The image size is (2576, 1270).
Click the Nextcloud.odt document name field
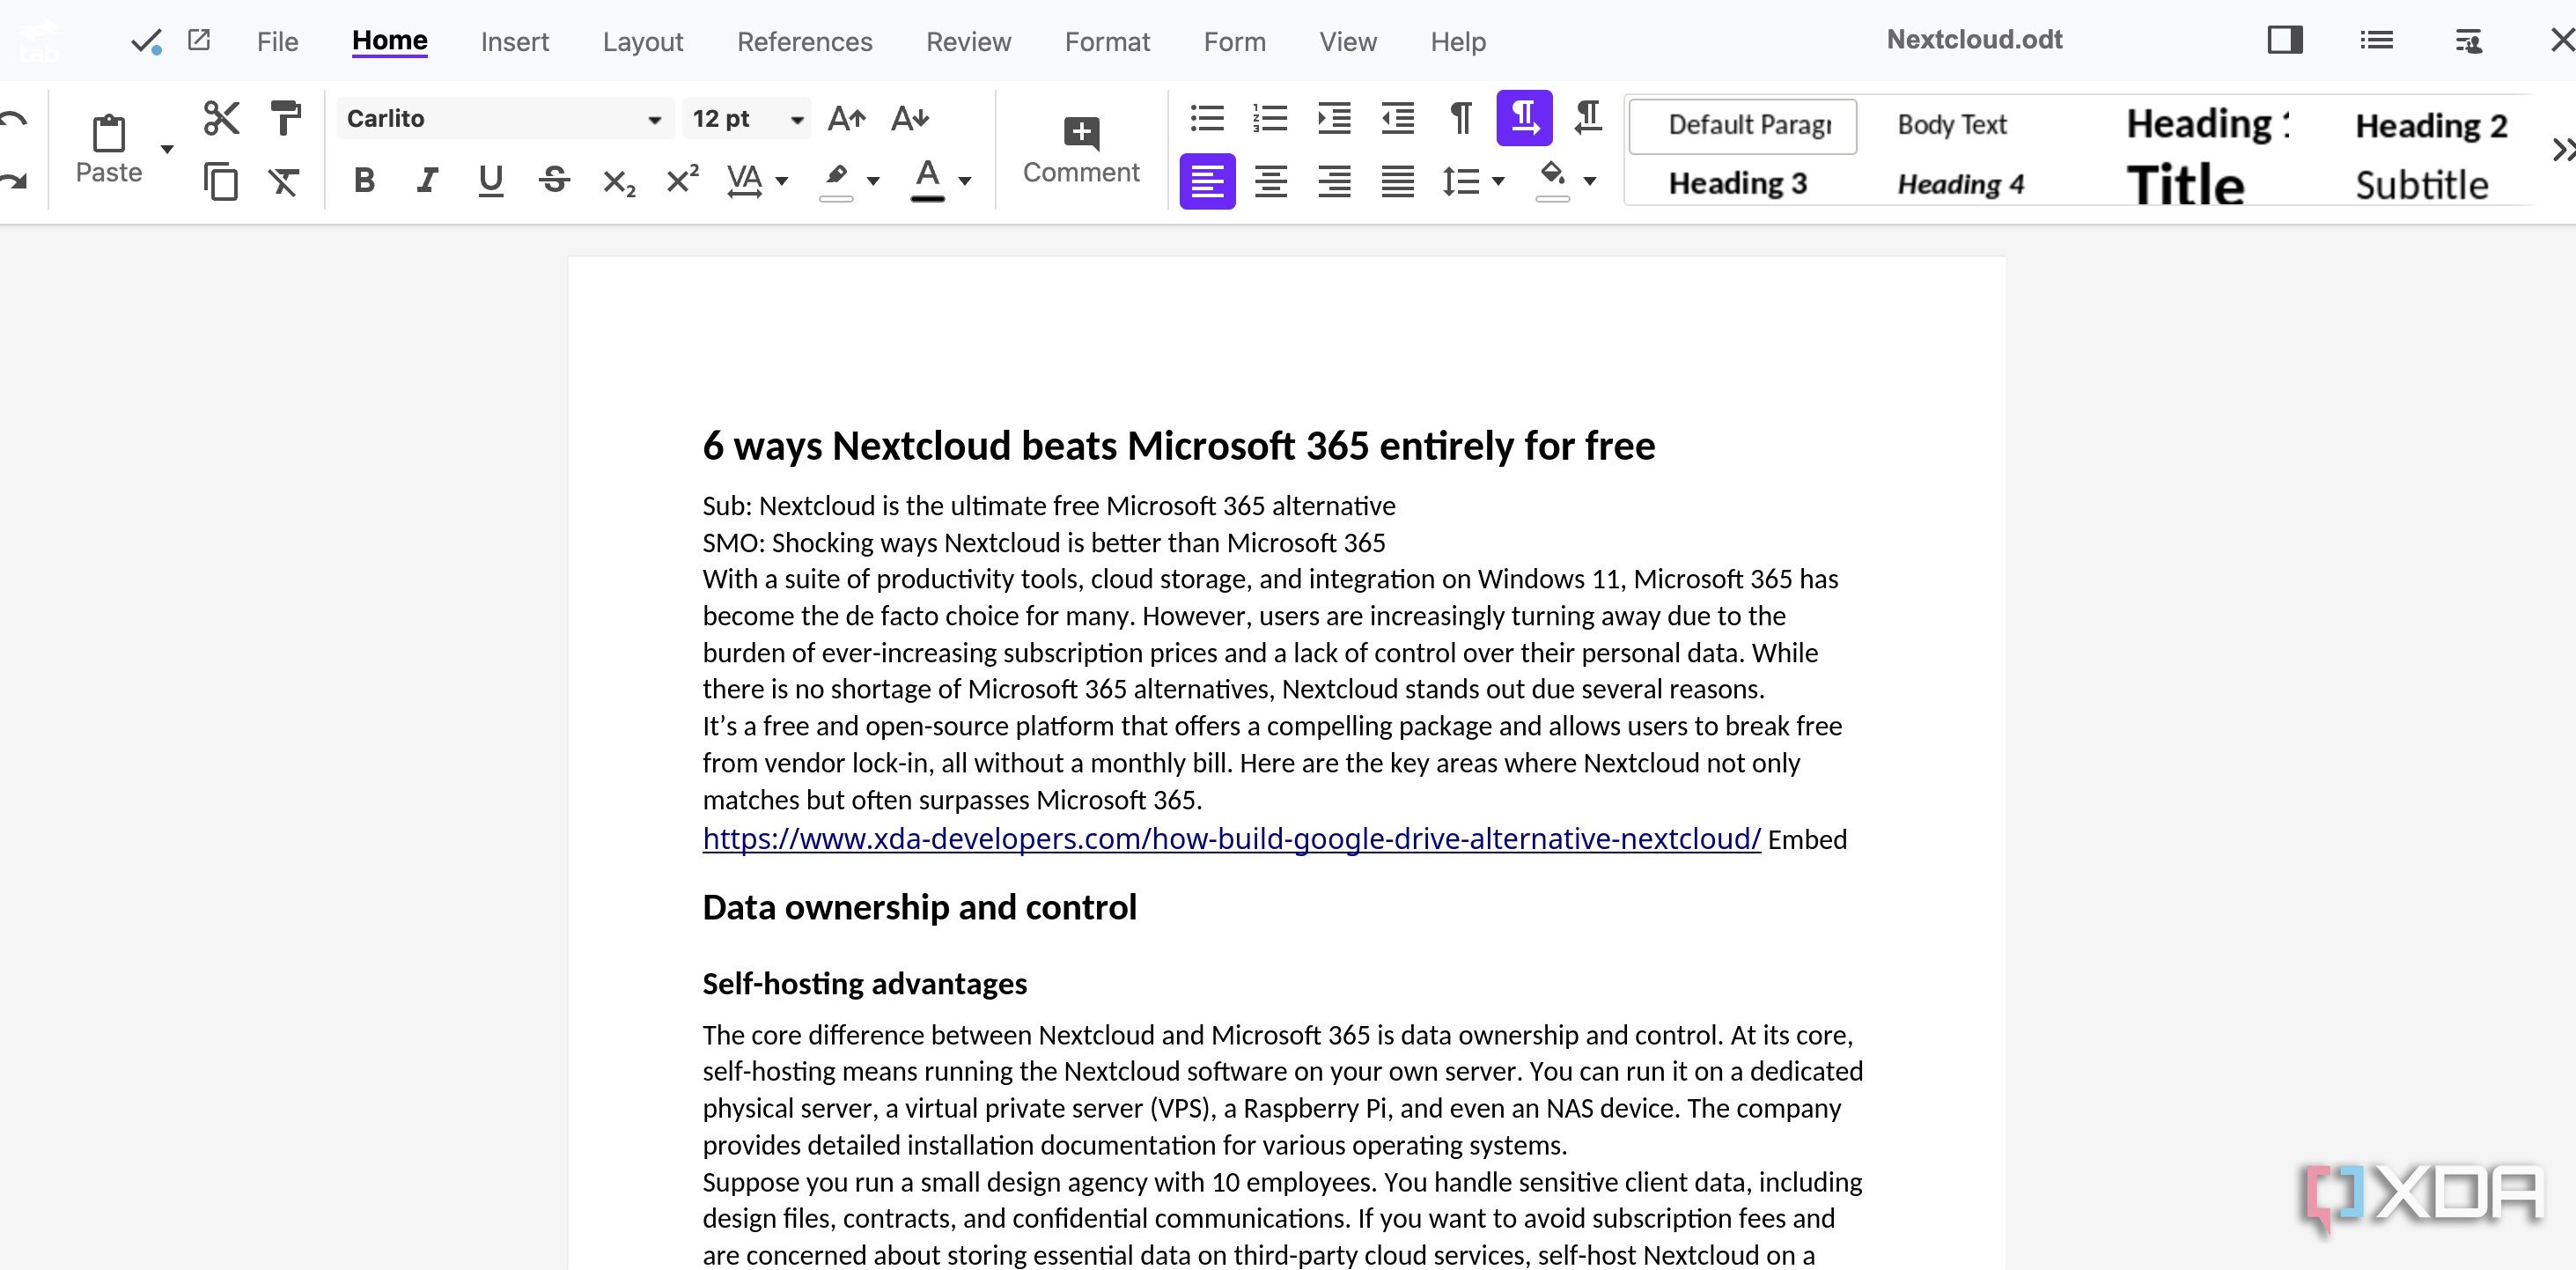[1974, 39]
